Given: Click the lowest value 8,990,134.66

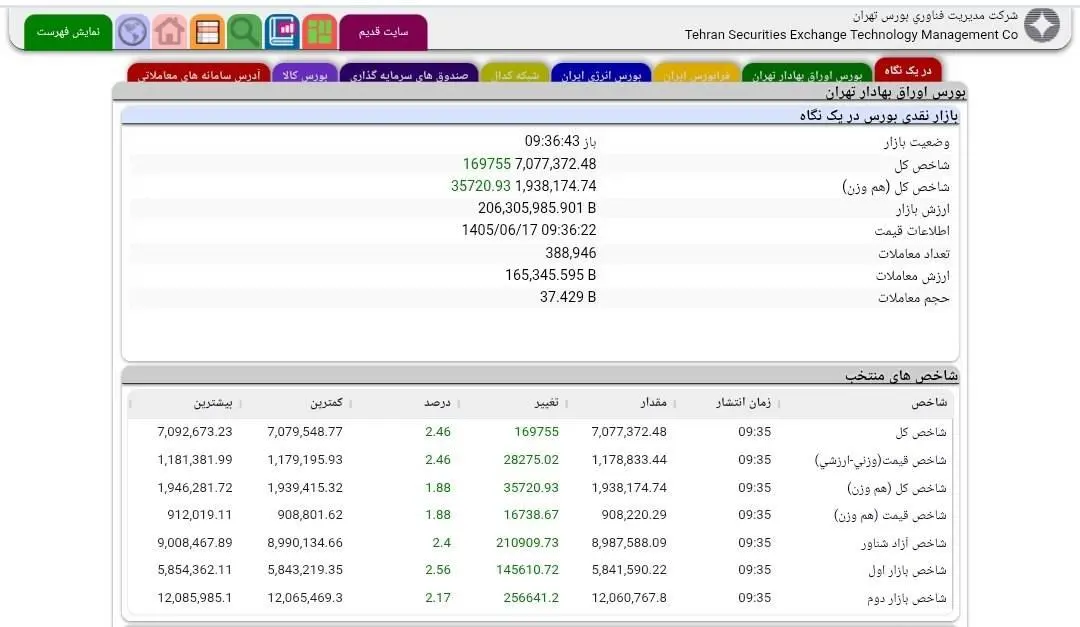Looking at the screenshot, I should [x=305, y=543].
